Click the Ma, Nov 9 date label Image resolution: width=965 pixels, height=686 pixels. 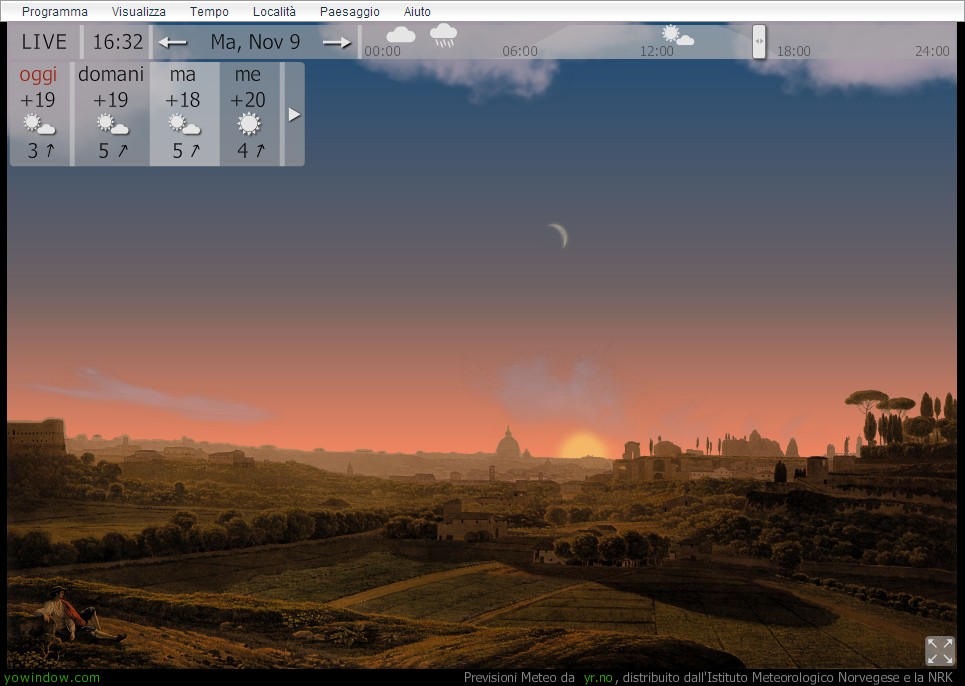click(255, 42)
